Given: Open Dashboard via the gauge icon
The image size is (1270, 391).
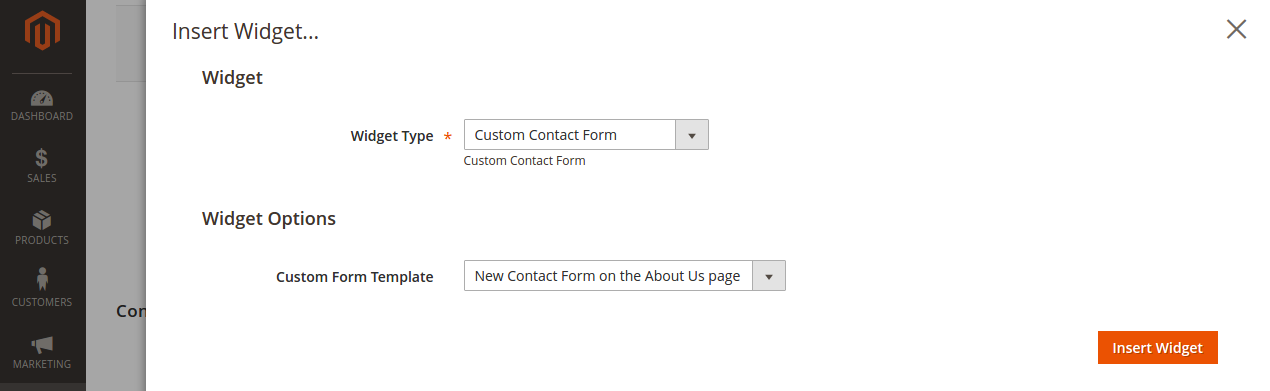Looking at the screenshot, I should (x=42, y=98).
